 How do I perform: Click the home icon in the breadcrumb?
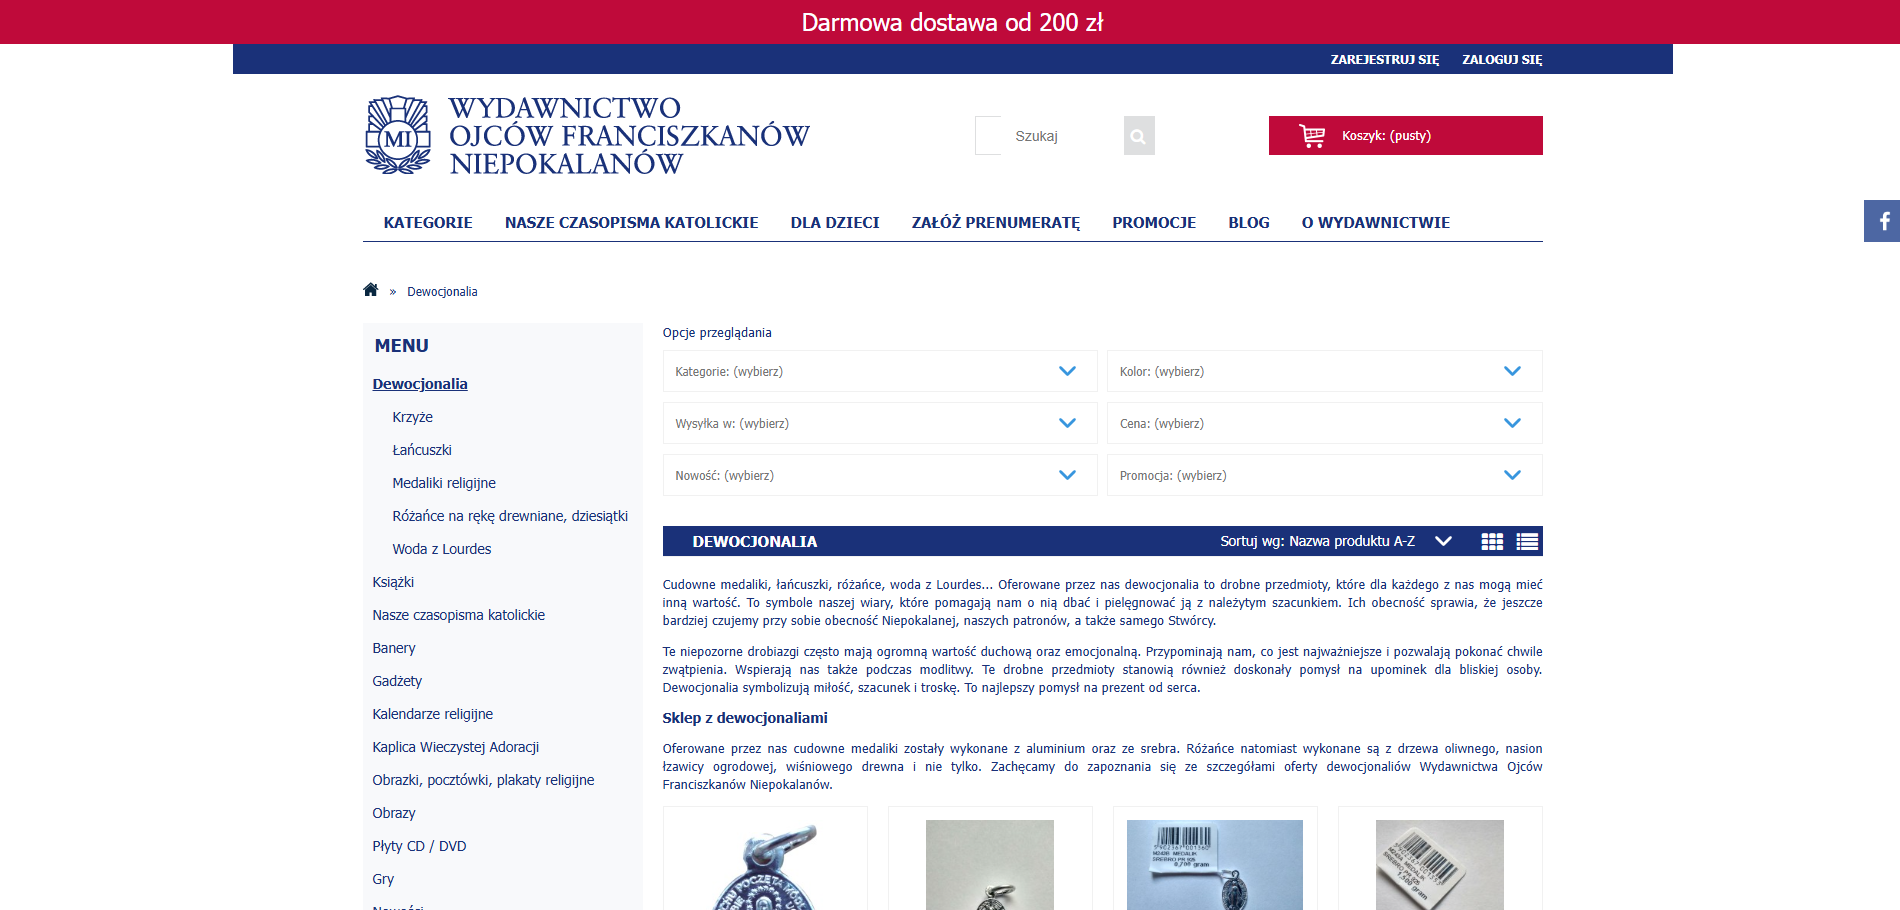click(x=370, y=289)
